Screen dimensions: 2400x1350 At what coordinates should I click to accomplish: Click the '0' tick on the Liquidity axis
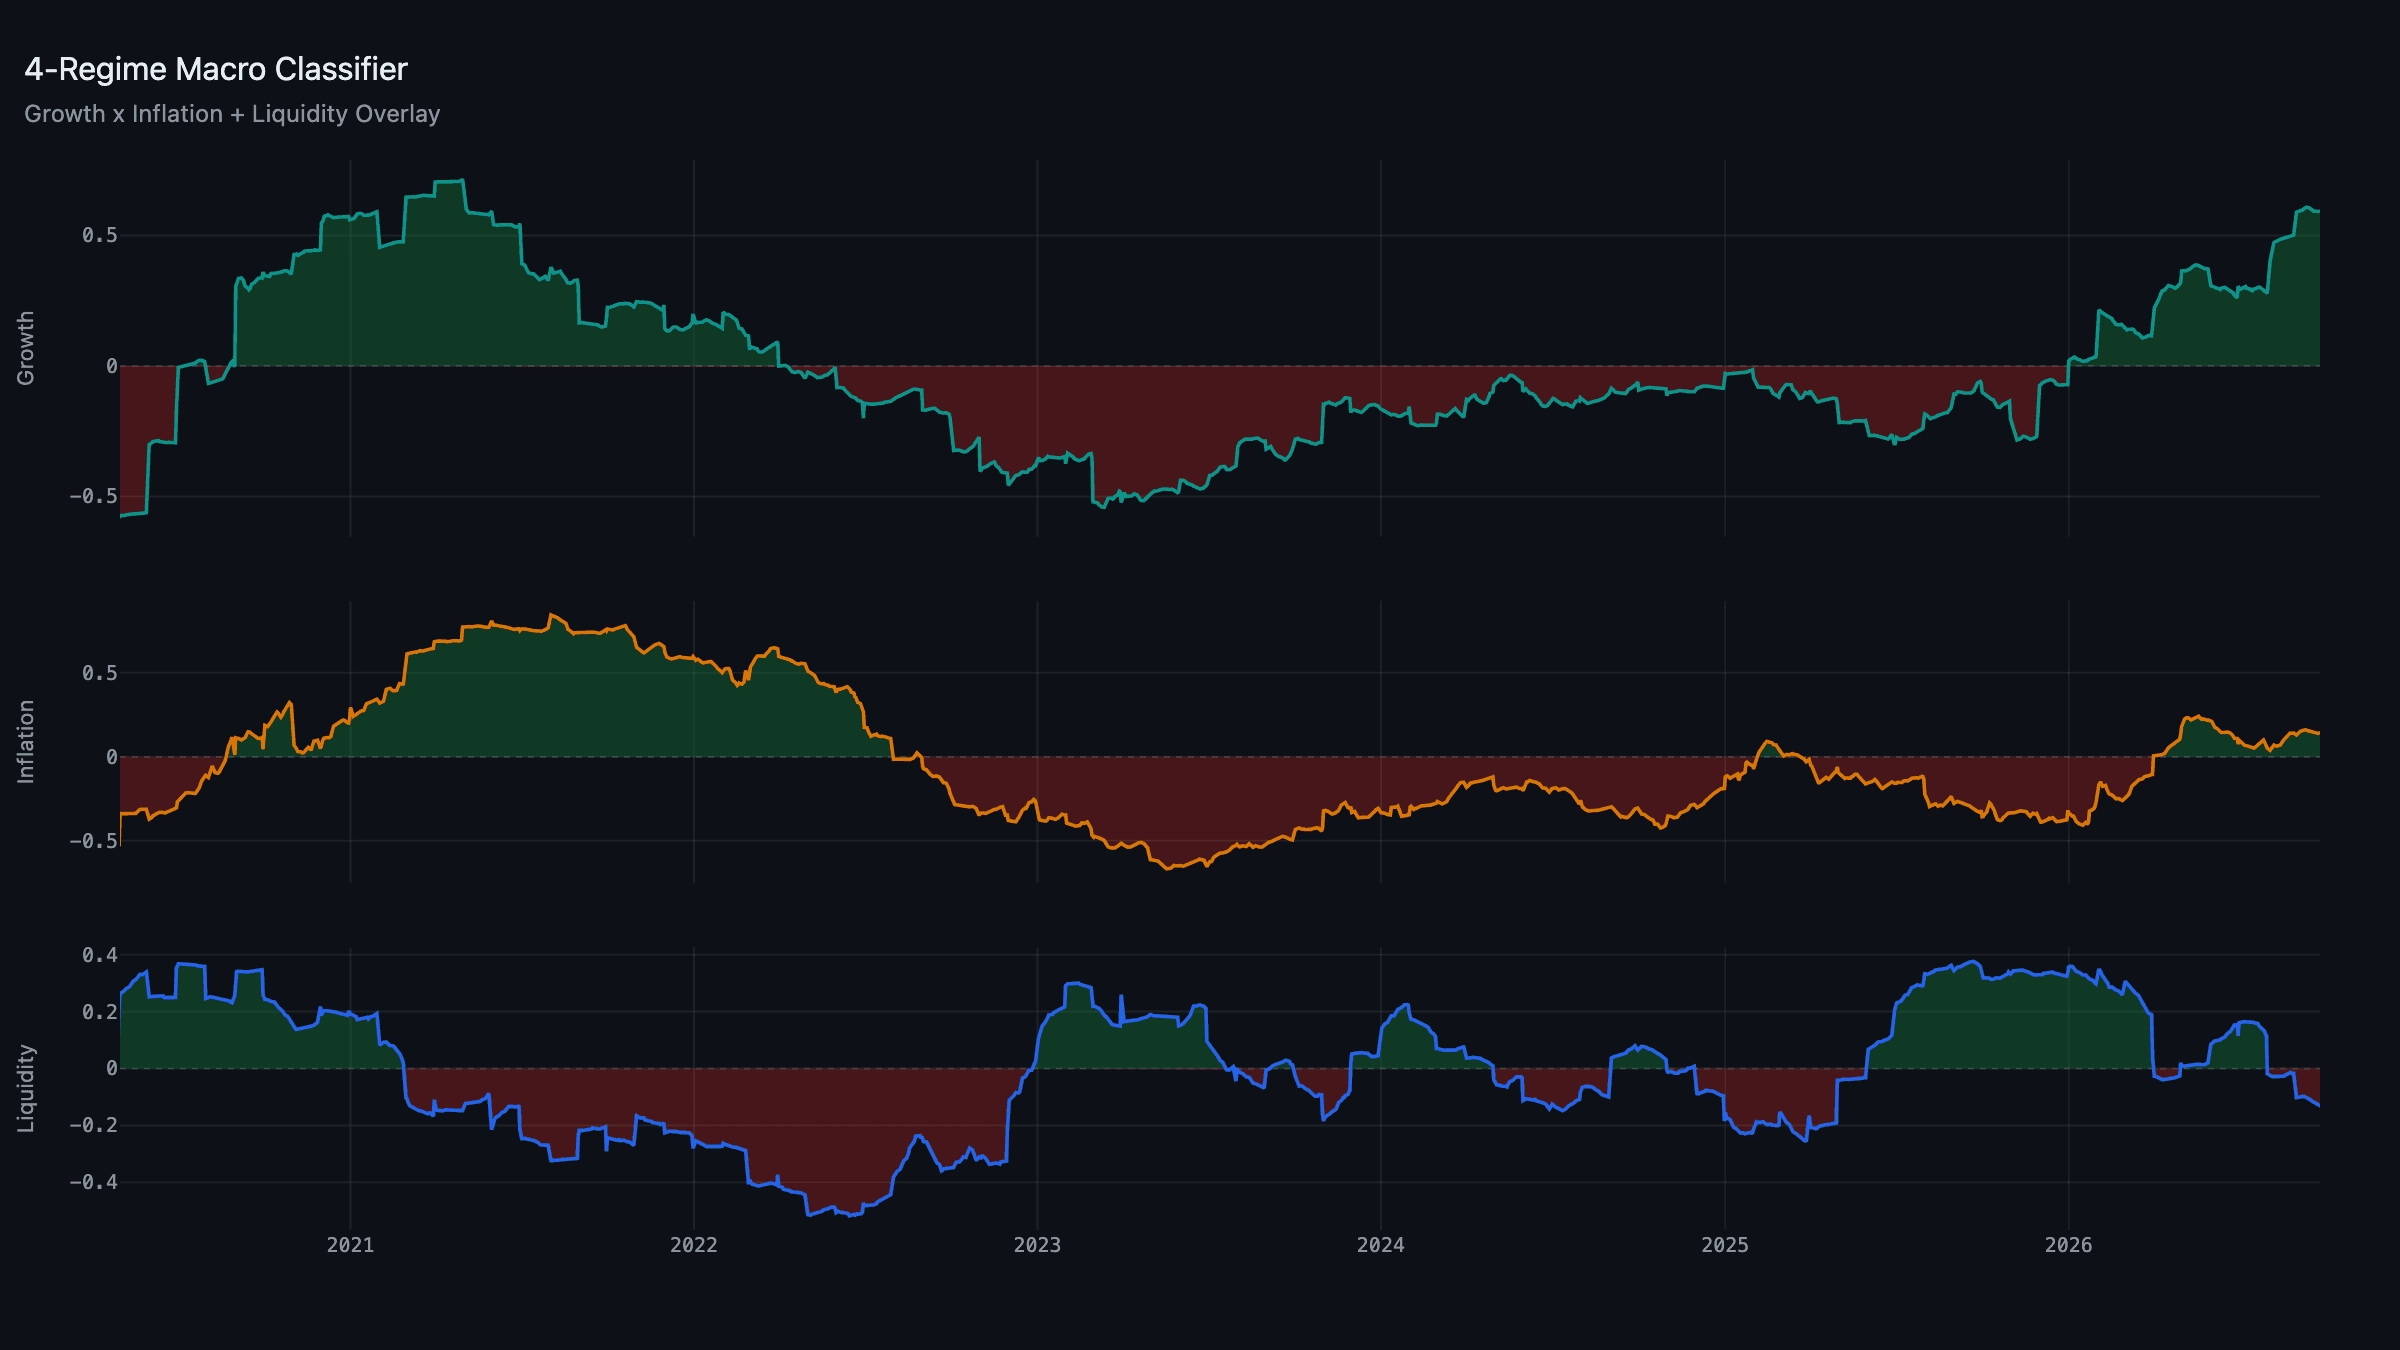pos(112,1068)
